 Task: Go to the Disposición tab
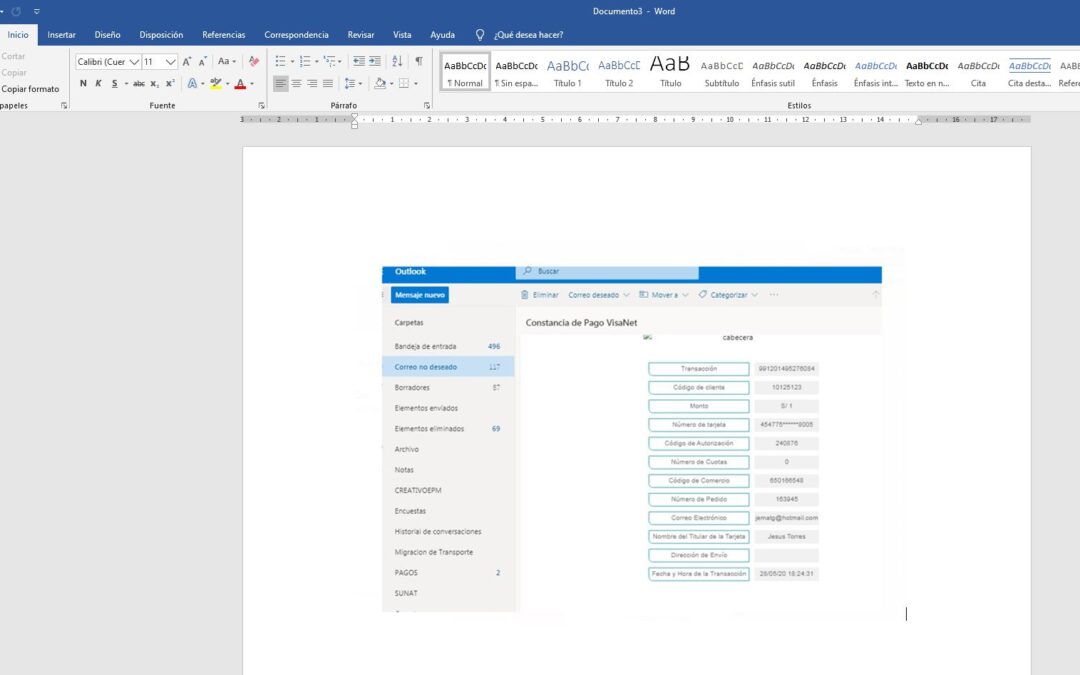161,35
